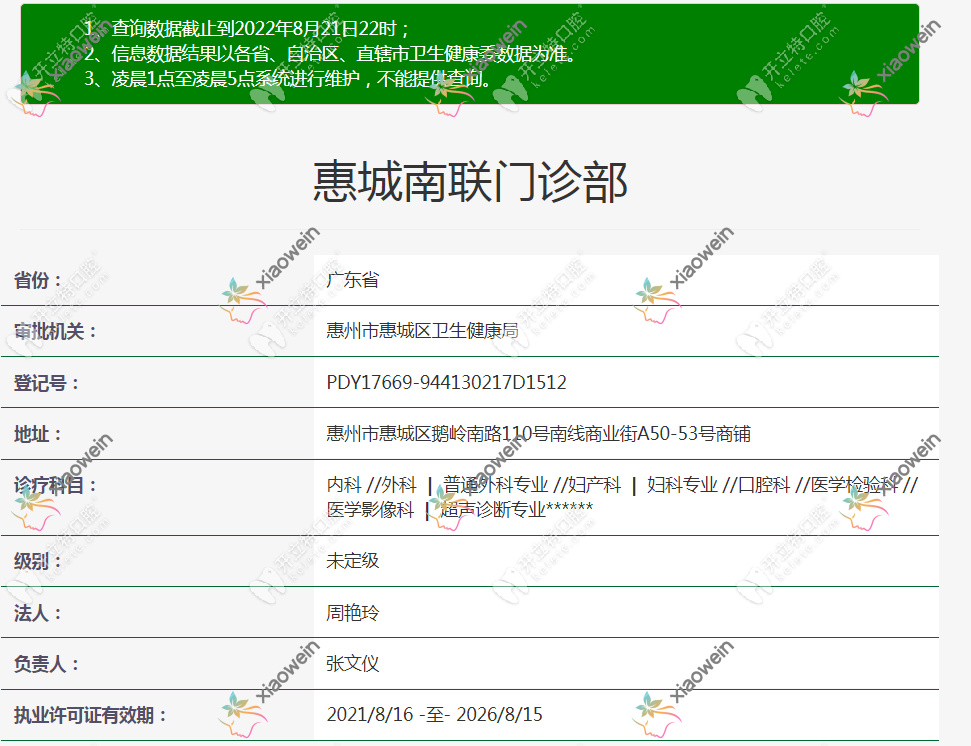Click the title 惠城南联门诊部
The height and width of the screenshot is (746, 971).
tap(470, 182)
